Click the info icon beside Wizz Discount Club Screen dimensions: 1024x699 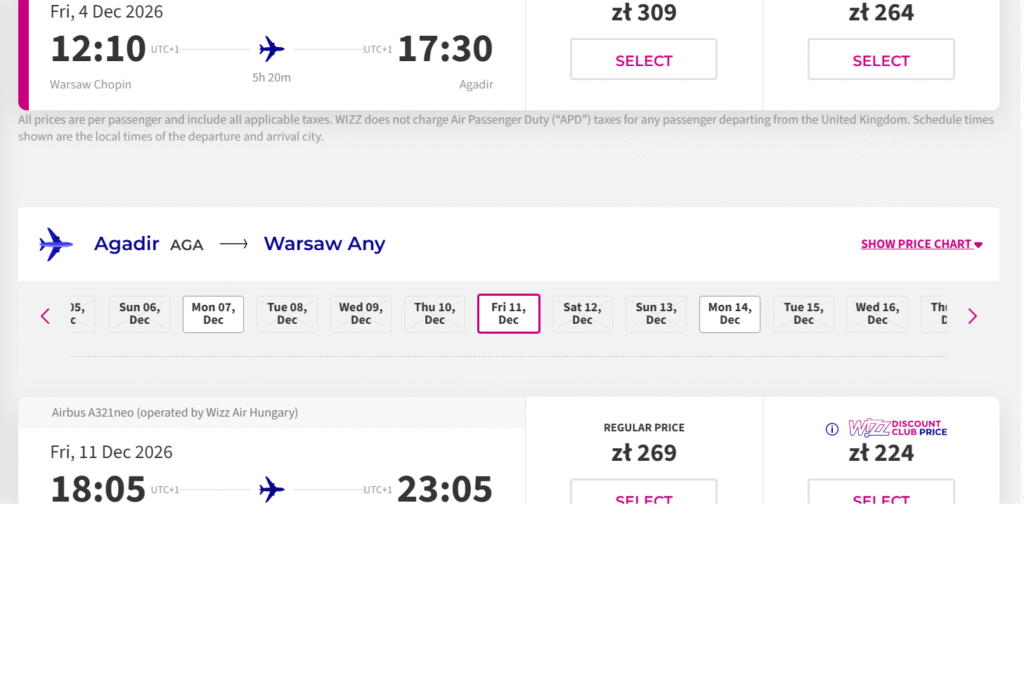point(832,429)
